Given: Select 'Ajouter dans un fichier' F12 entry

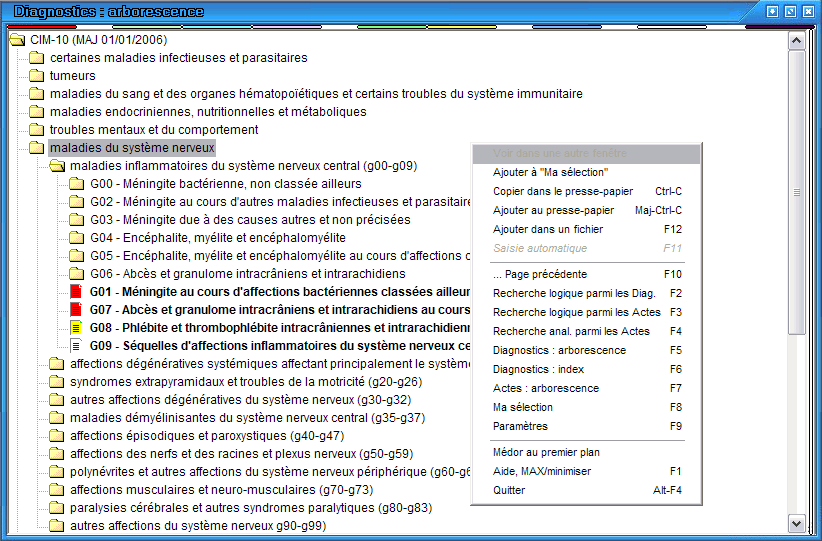Looking at the screenshot, I should click(586, 229).
